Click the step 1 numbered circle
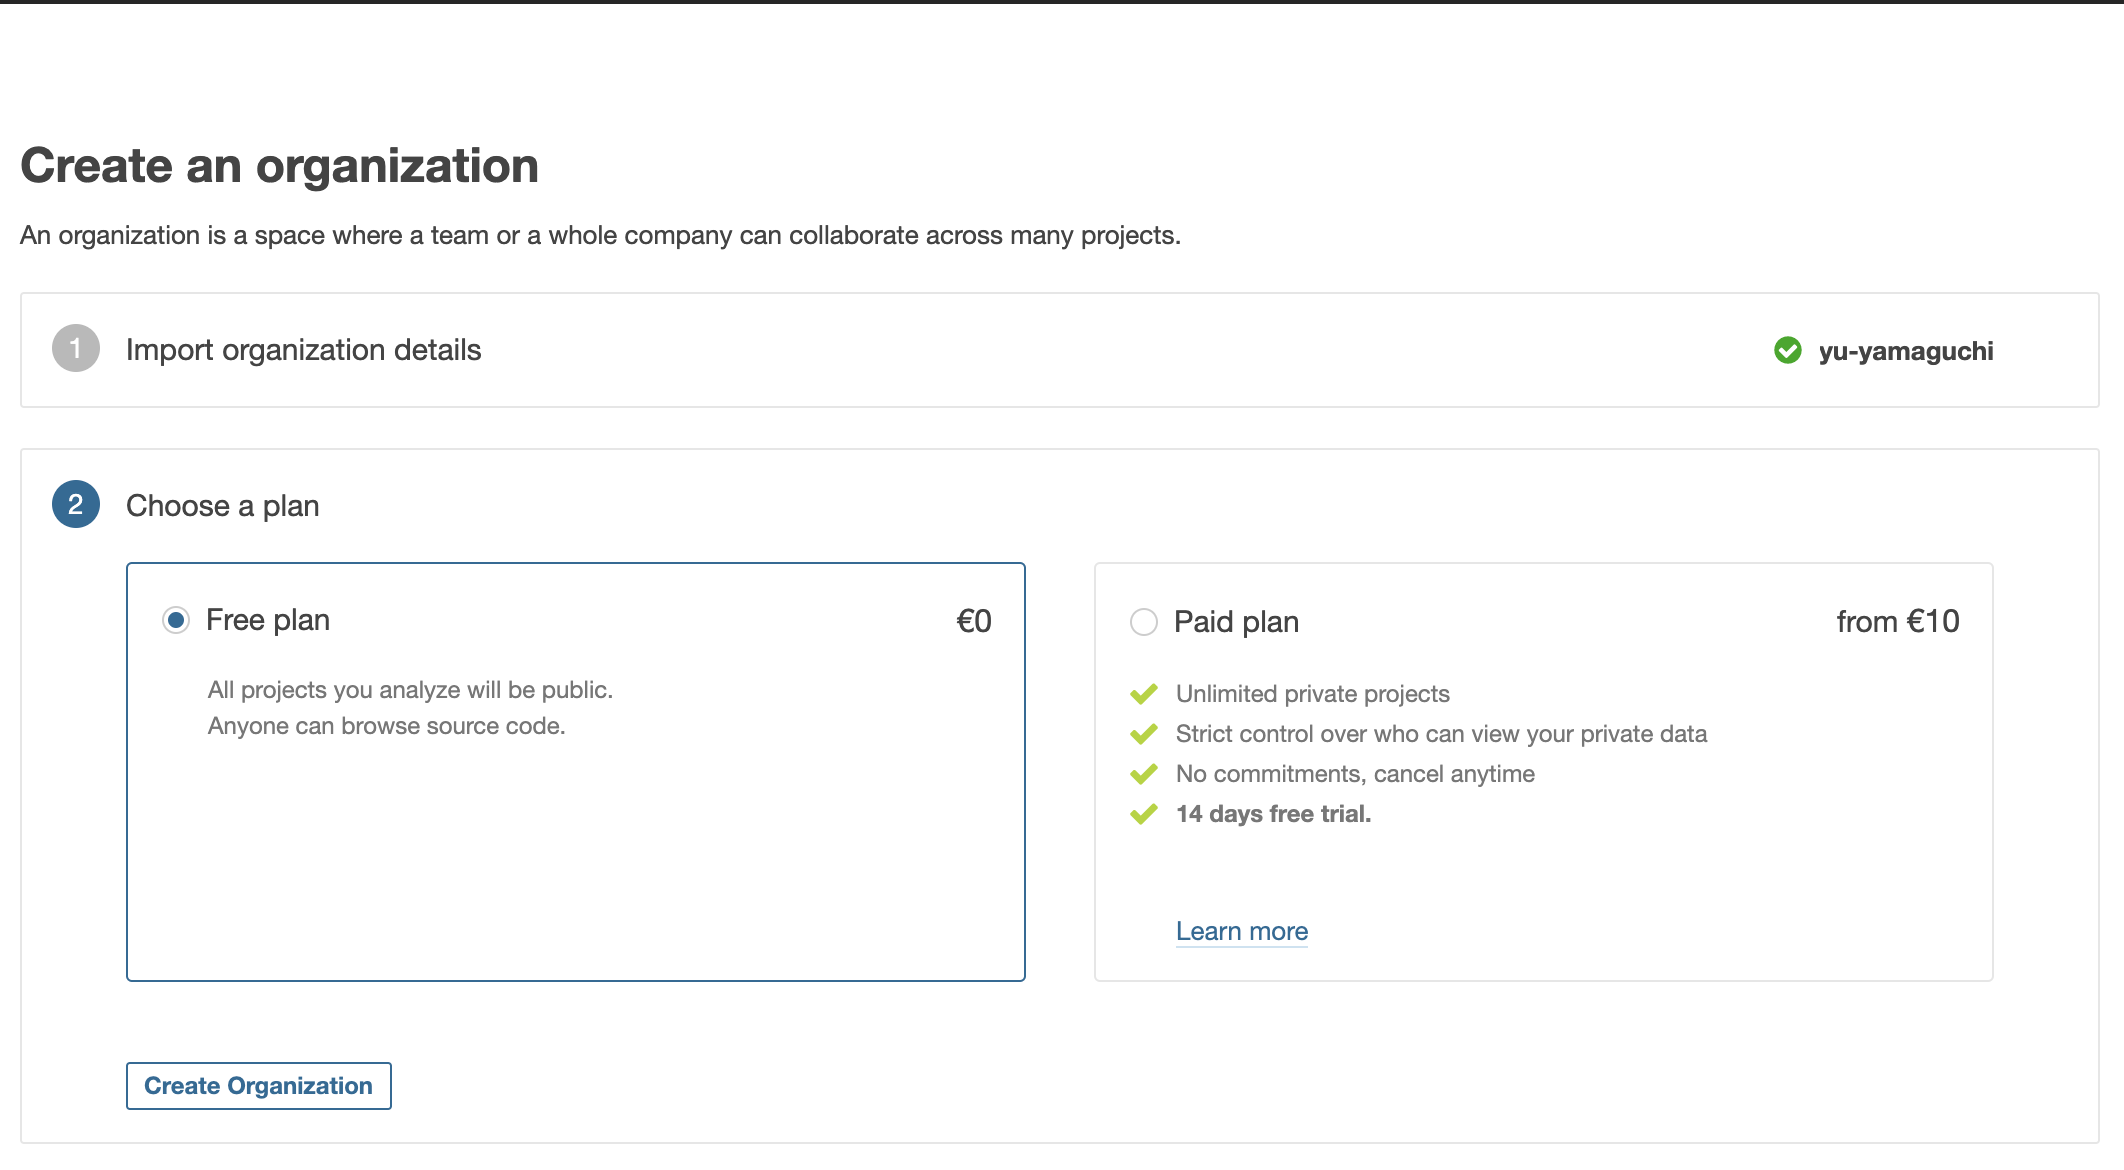This screenshot has width=2124, height=1170. (74, 350)
